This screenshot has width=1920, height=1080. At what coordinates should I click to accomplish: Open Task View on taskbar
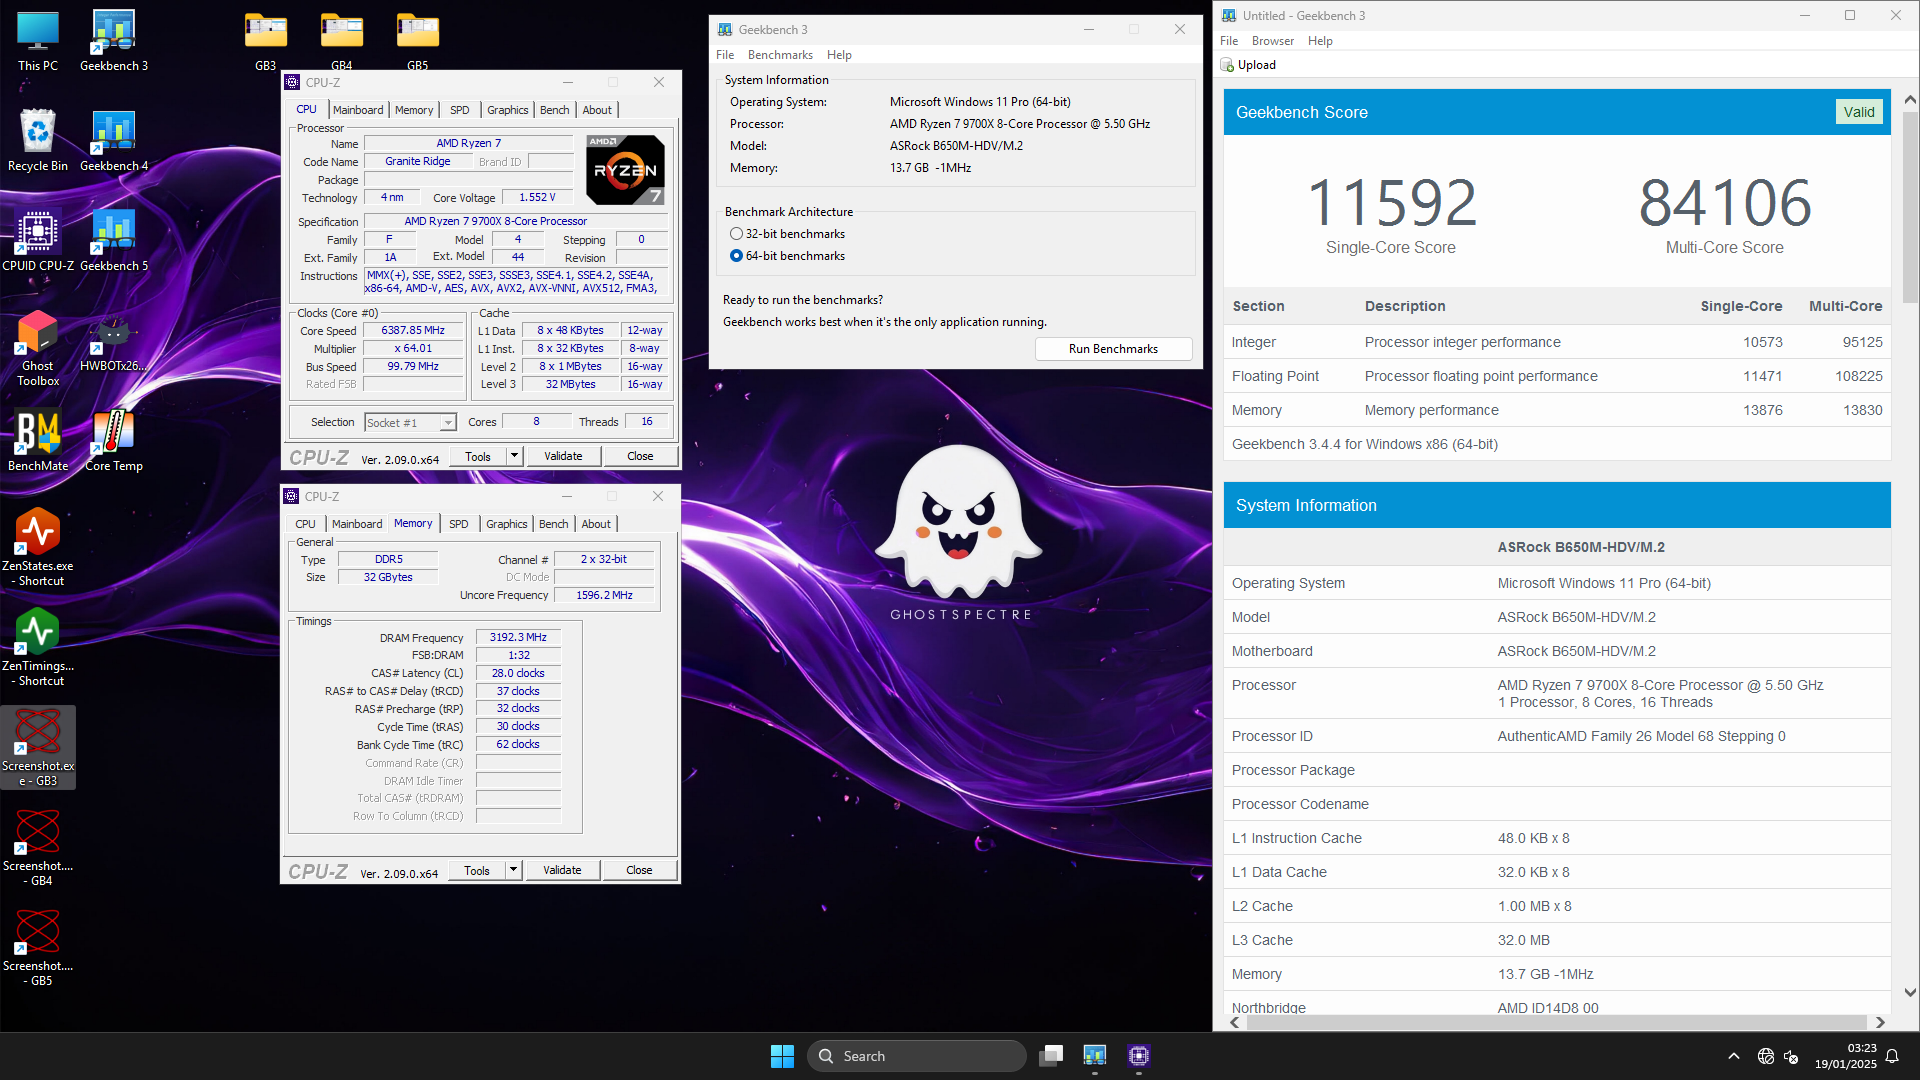pos(1051,1056)
